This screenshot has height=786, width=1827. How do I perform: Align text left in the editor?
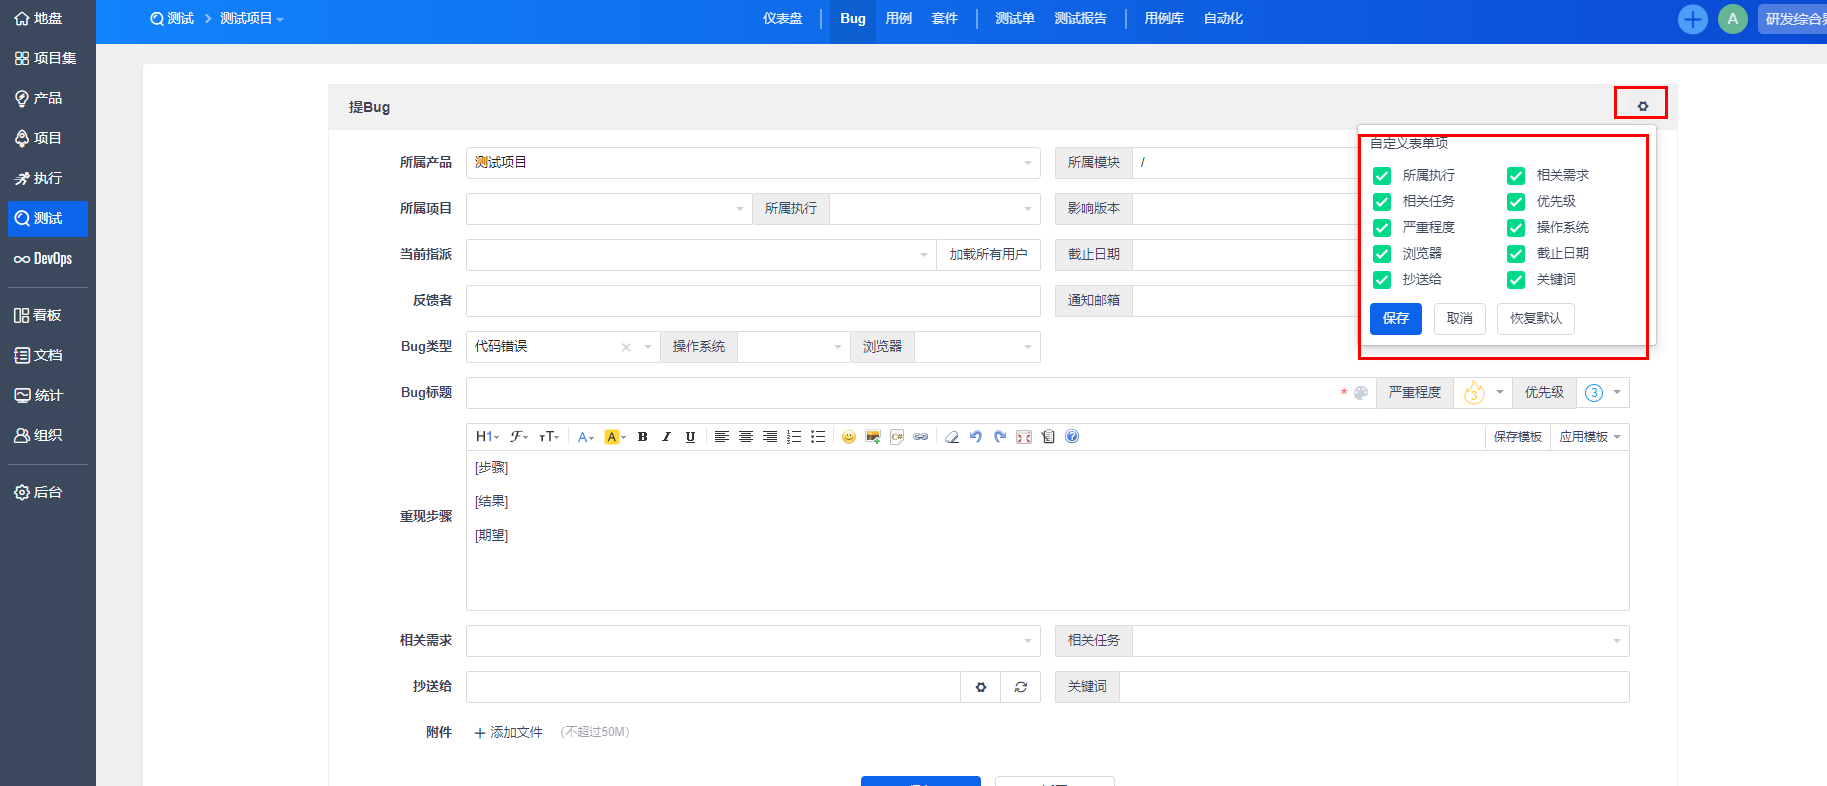pyautogui.click(x=721, y=437)
